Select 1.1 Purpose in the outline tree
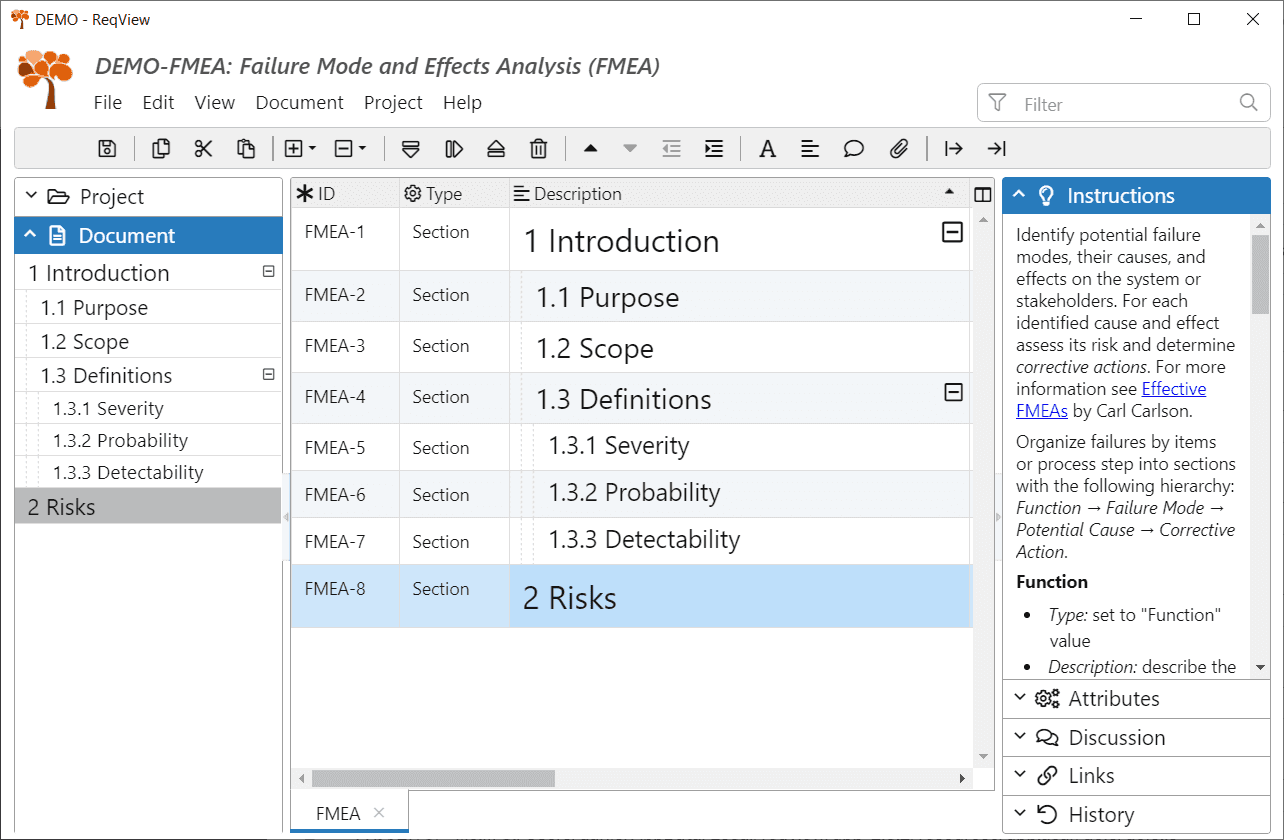Image resolution: width=1284 pixels, height=840 pixels. pyautogui.click(x=94, y=308)
